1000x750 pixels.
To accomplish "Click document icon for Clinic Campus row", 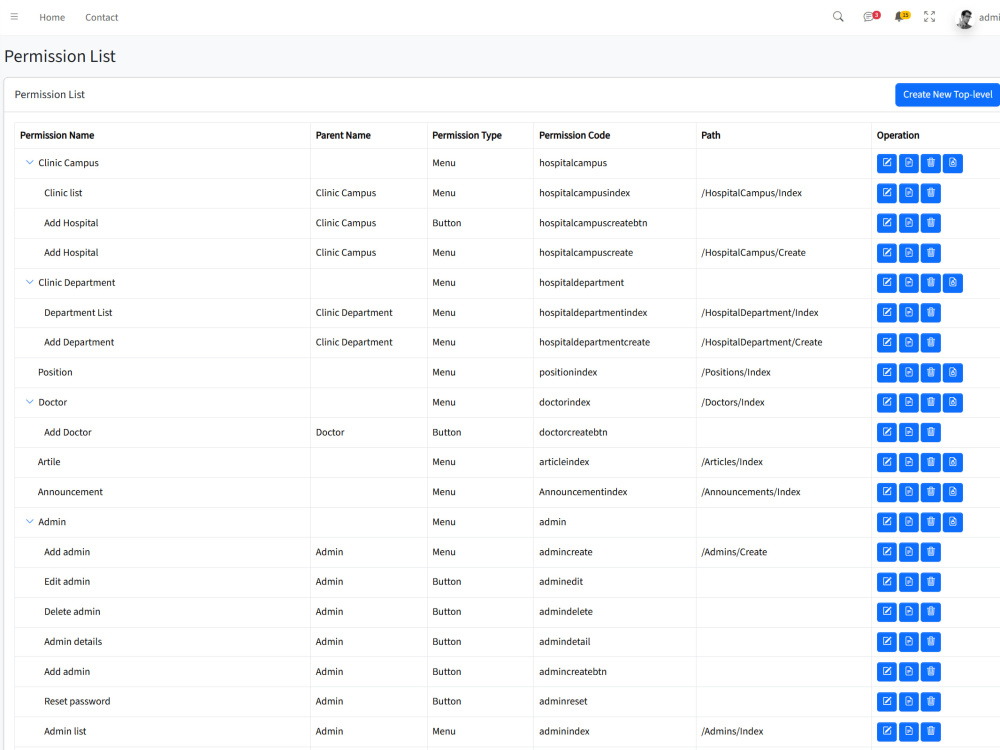I will [909, 163].
